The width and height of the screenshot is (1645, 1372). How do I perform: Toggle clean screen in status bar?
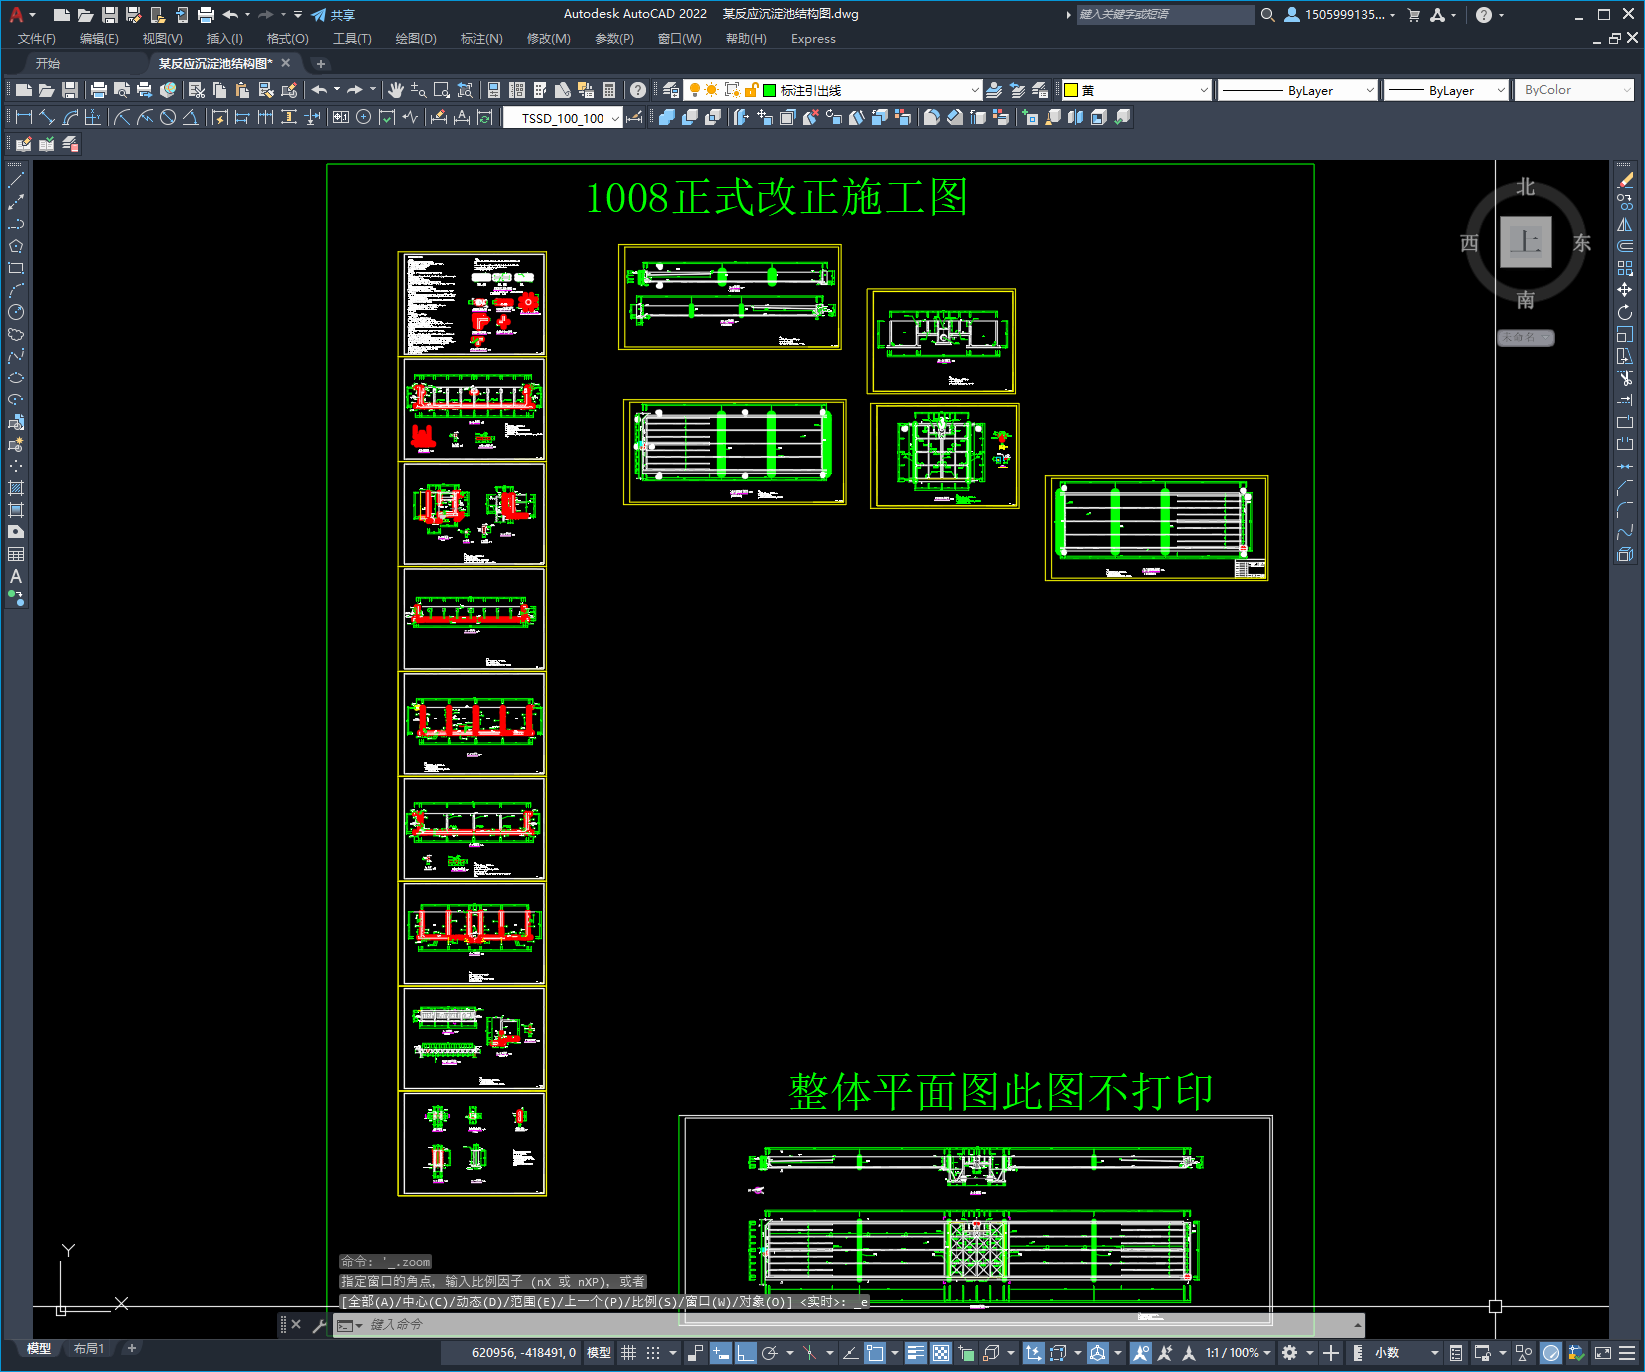click(1602, 1353)
